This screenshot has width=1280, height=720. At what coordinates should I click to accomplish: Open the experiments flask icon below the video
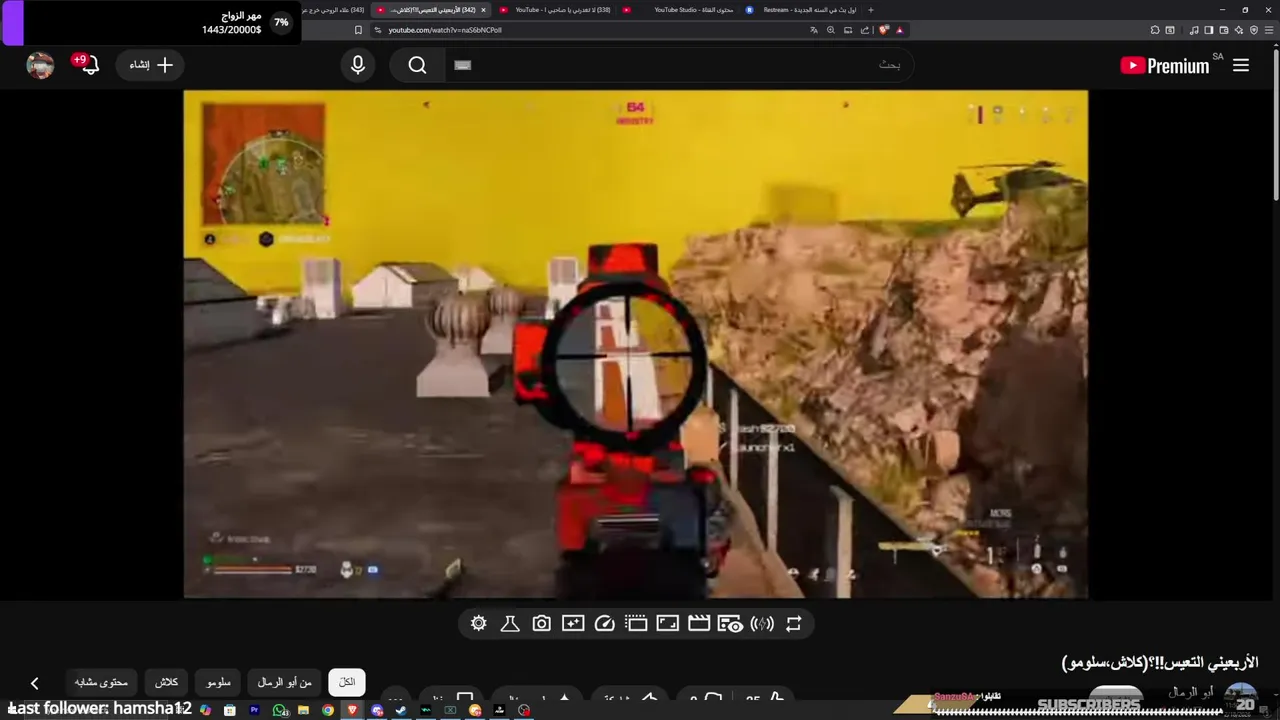click(x=510, y=624)
